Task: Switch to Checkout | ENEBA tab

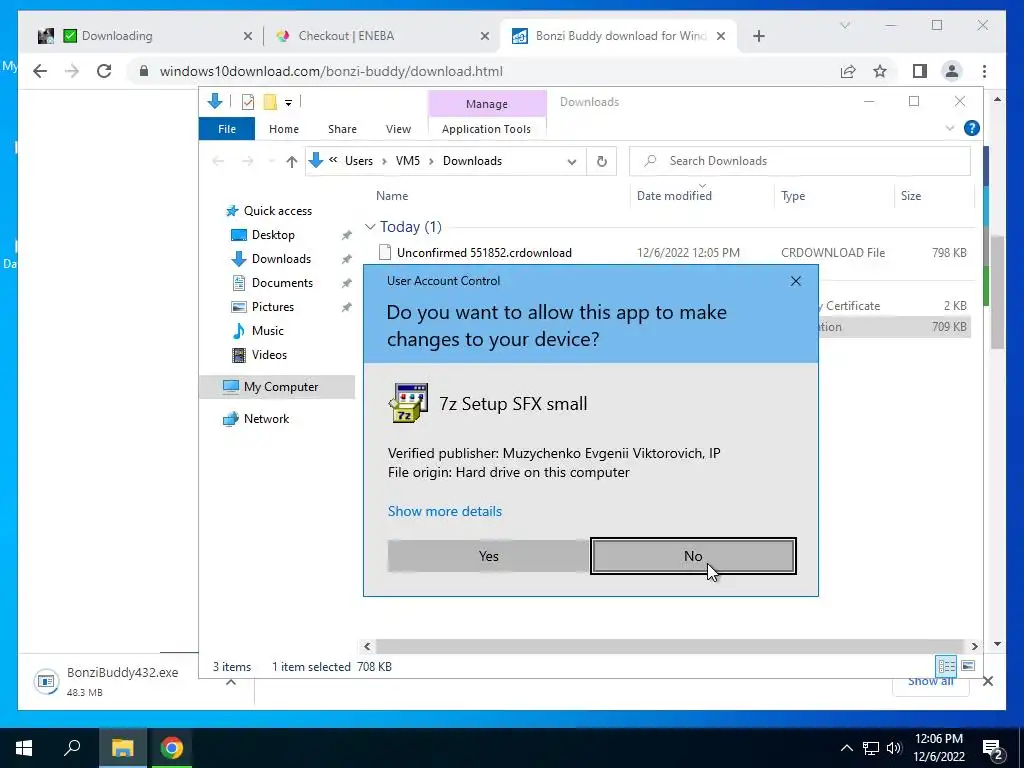Action: [383, 36]
